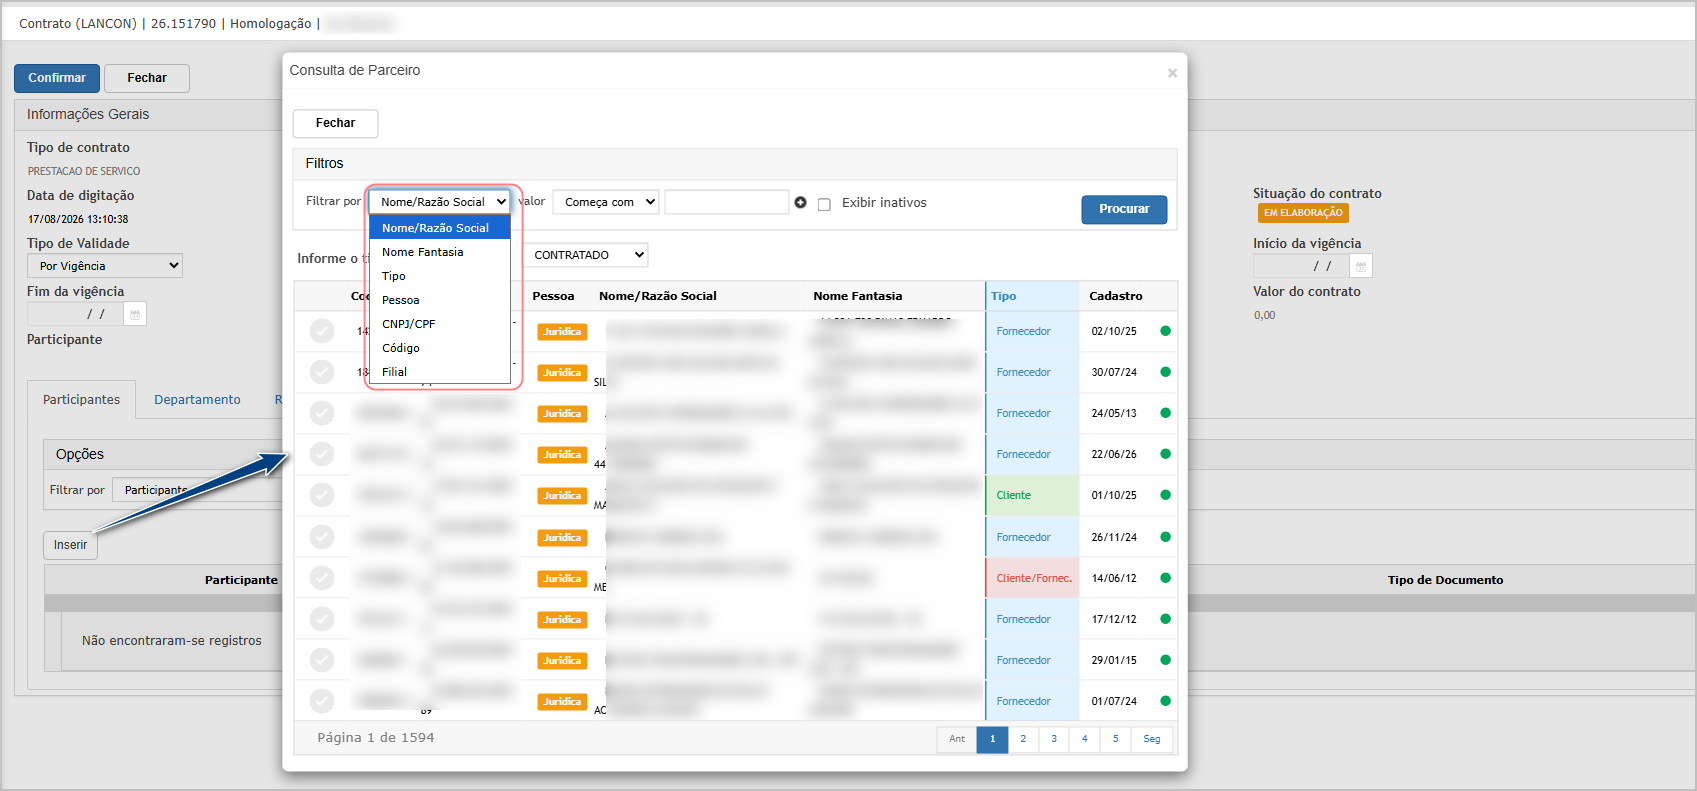Enable the Exibir inativos checkbox
The image size is (1697, 791).
(x=824, y=204)
